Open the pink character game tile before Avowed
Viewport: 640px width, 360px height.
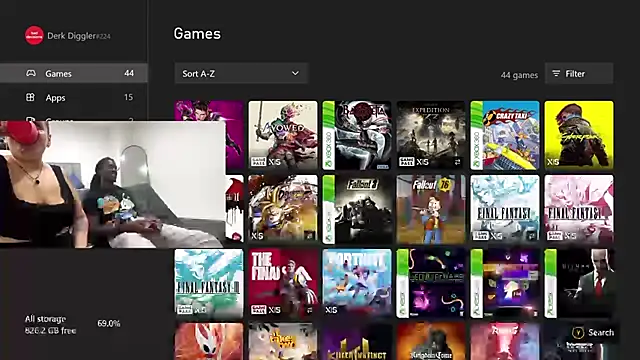coord(209,111)
